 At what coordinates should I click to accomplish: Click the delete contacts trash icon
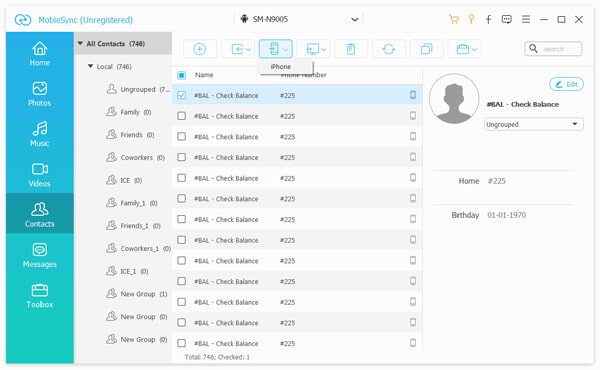tap(351, 49)
